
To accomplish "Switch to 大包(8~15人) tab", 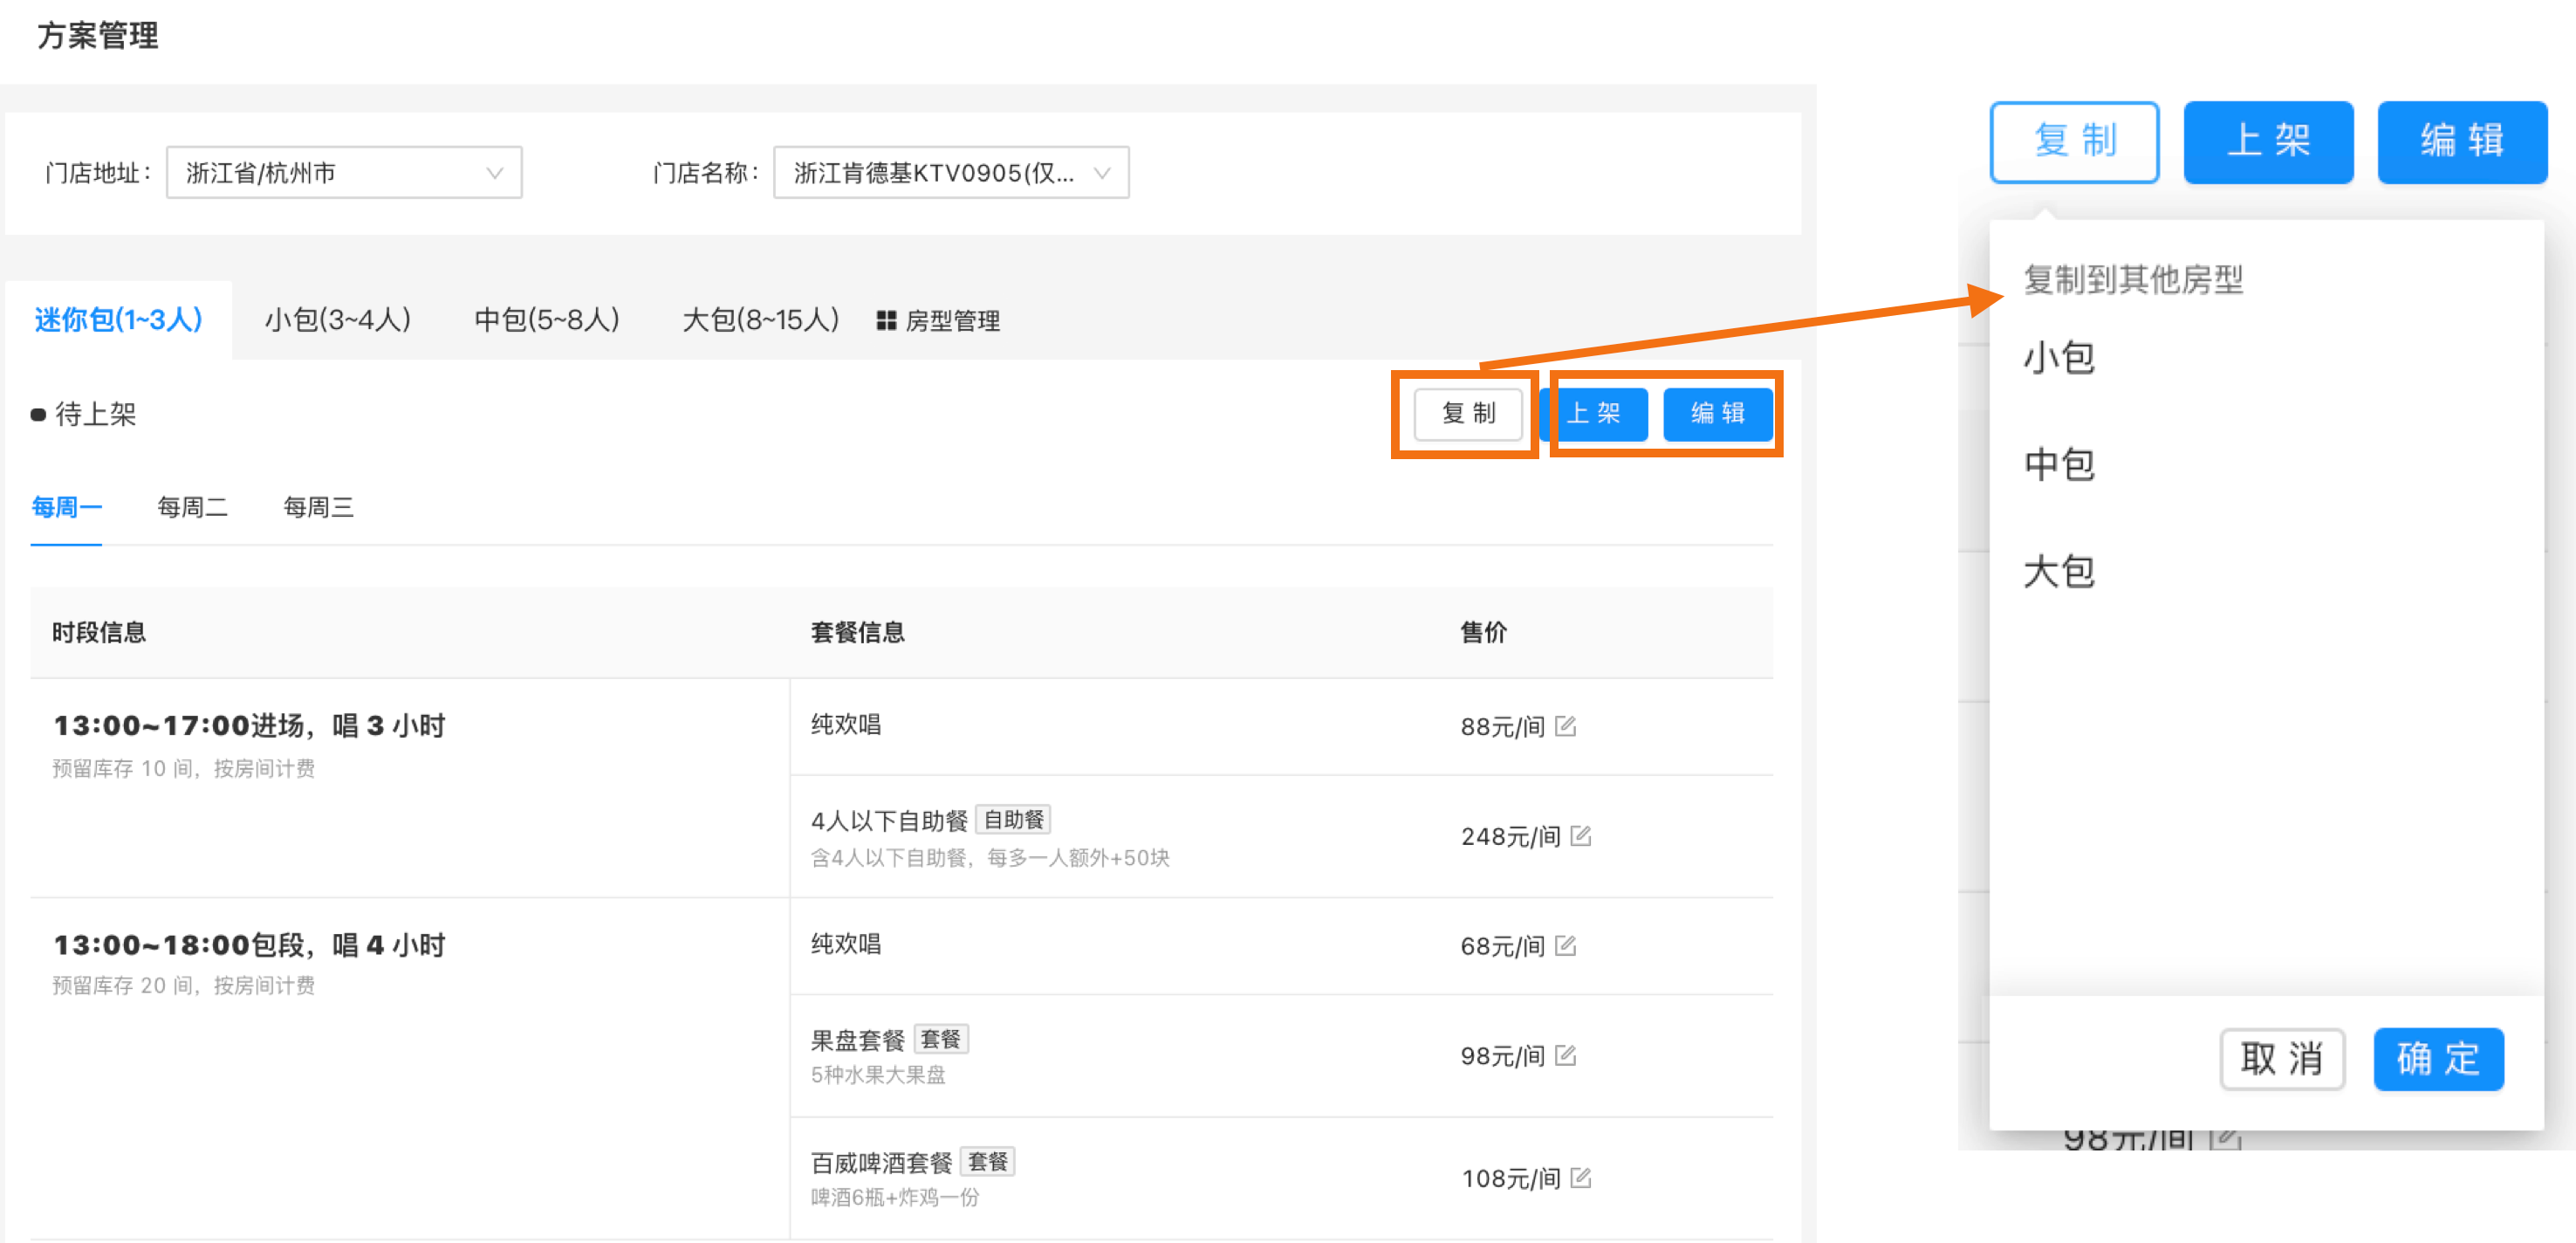I will tap(760, 320).
